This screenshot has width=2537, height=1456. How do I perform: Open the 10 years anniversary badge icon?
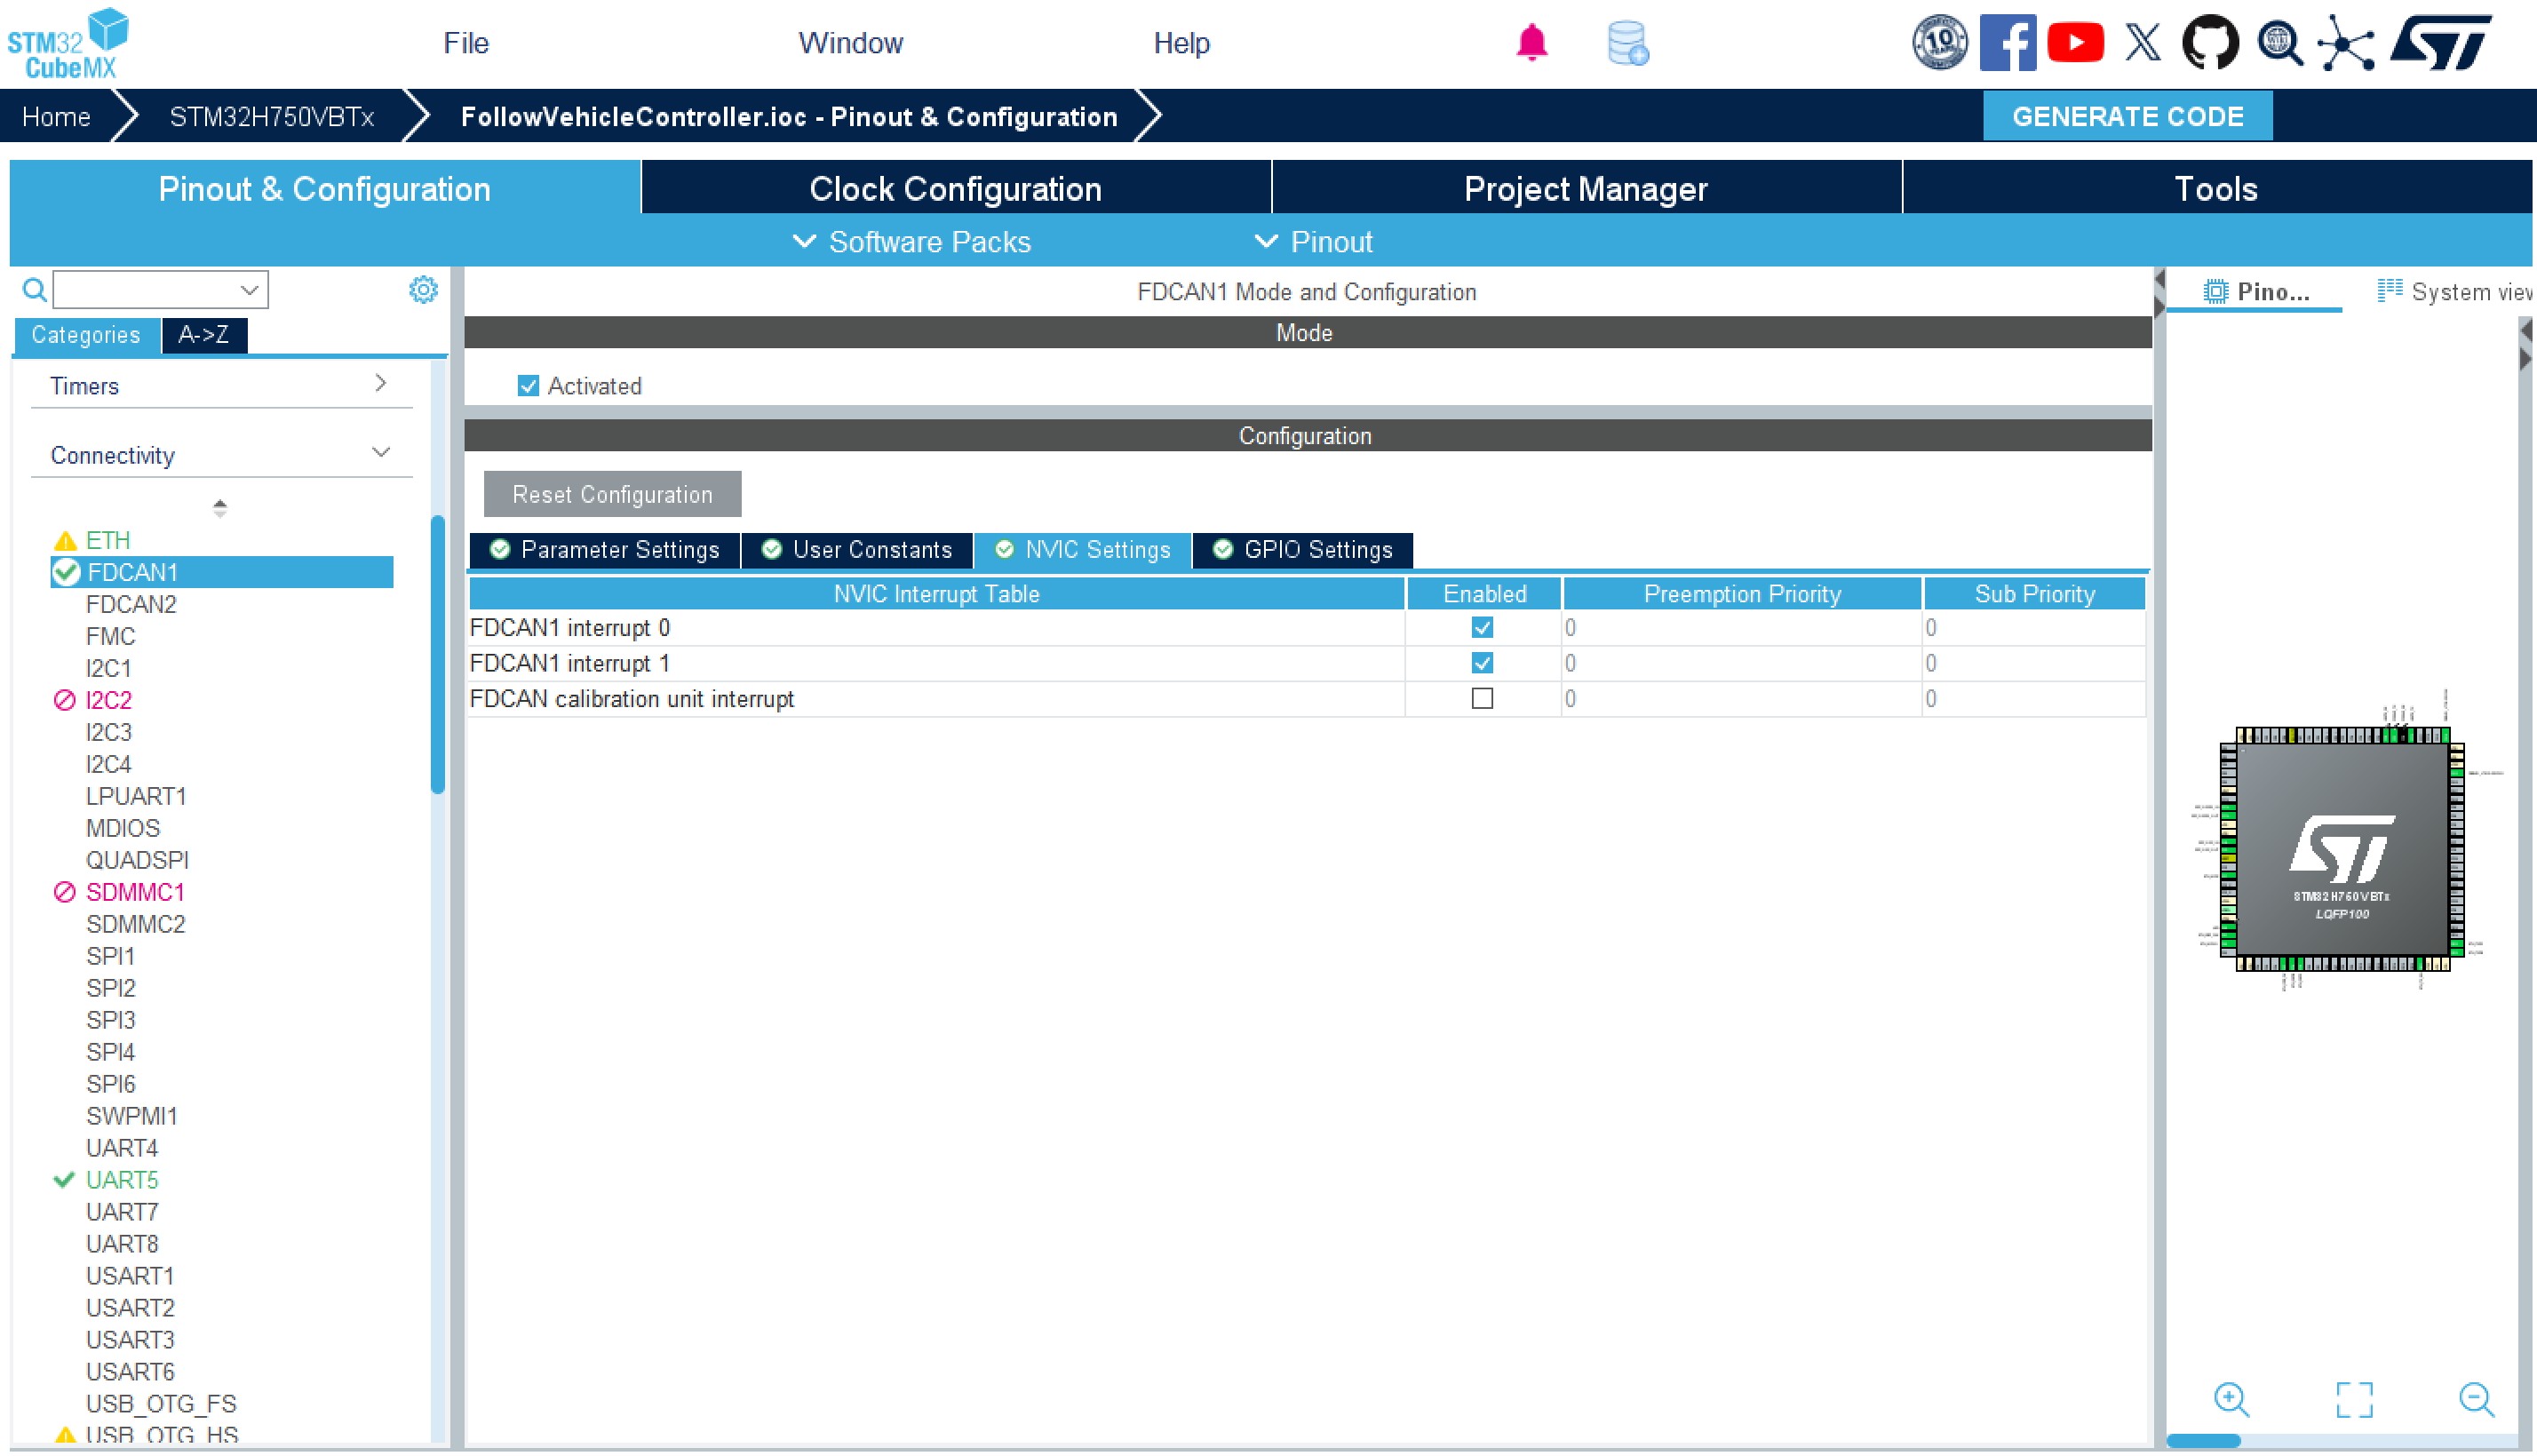(x=1939, y=42)
